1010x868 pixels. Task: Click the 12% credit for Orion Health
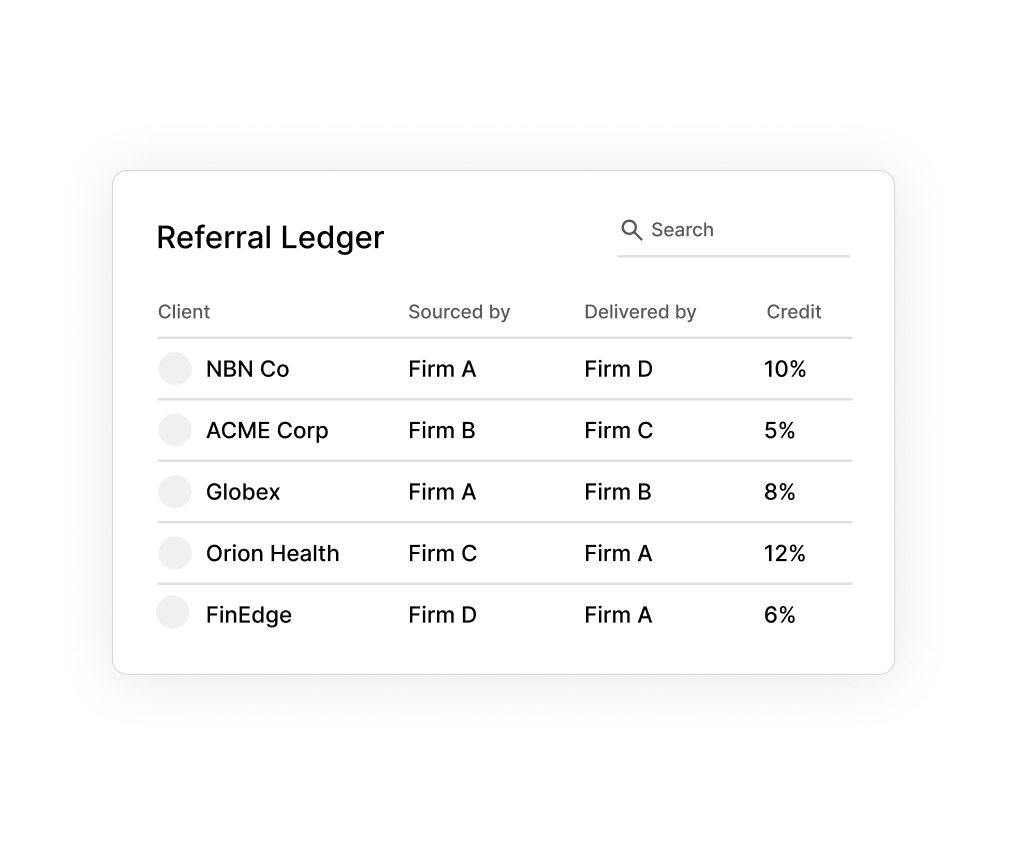pyautogui.click(x=784, y=553)
